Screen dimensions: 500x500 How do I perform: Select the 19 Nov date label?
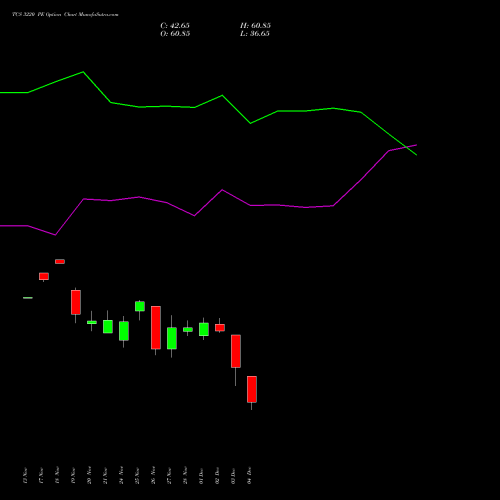point(73,476)
